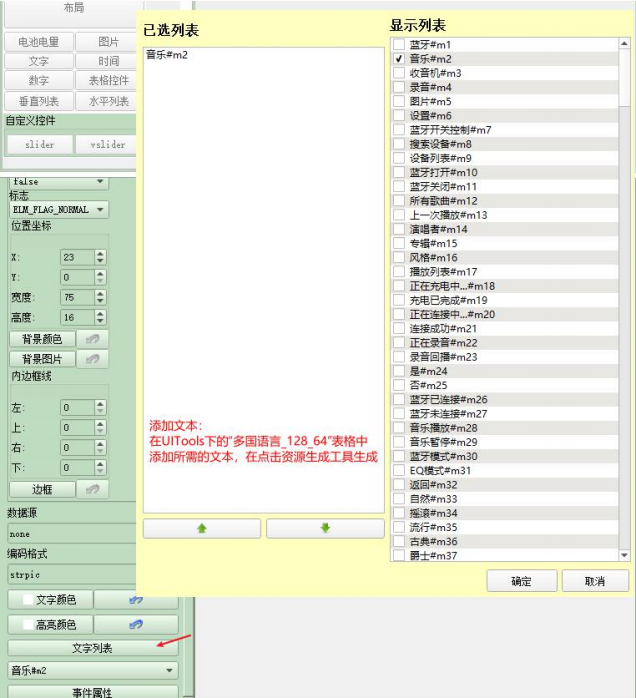Add a 图片 picture control
This screenshot has width=636, height=698.
[x=107, y=42]
